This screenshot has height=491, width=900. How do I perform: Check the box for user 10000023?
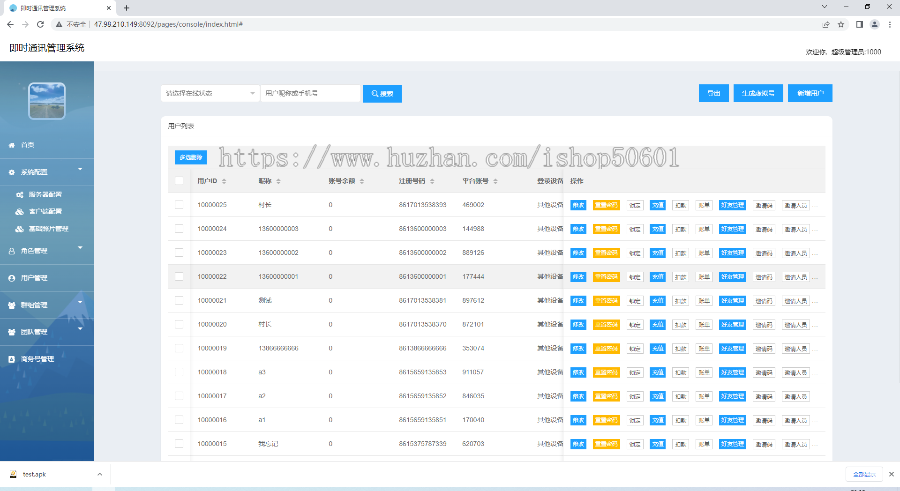(x=179, y=253)
